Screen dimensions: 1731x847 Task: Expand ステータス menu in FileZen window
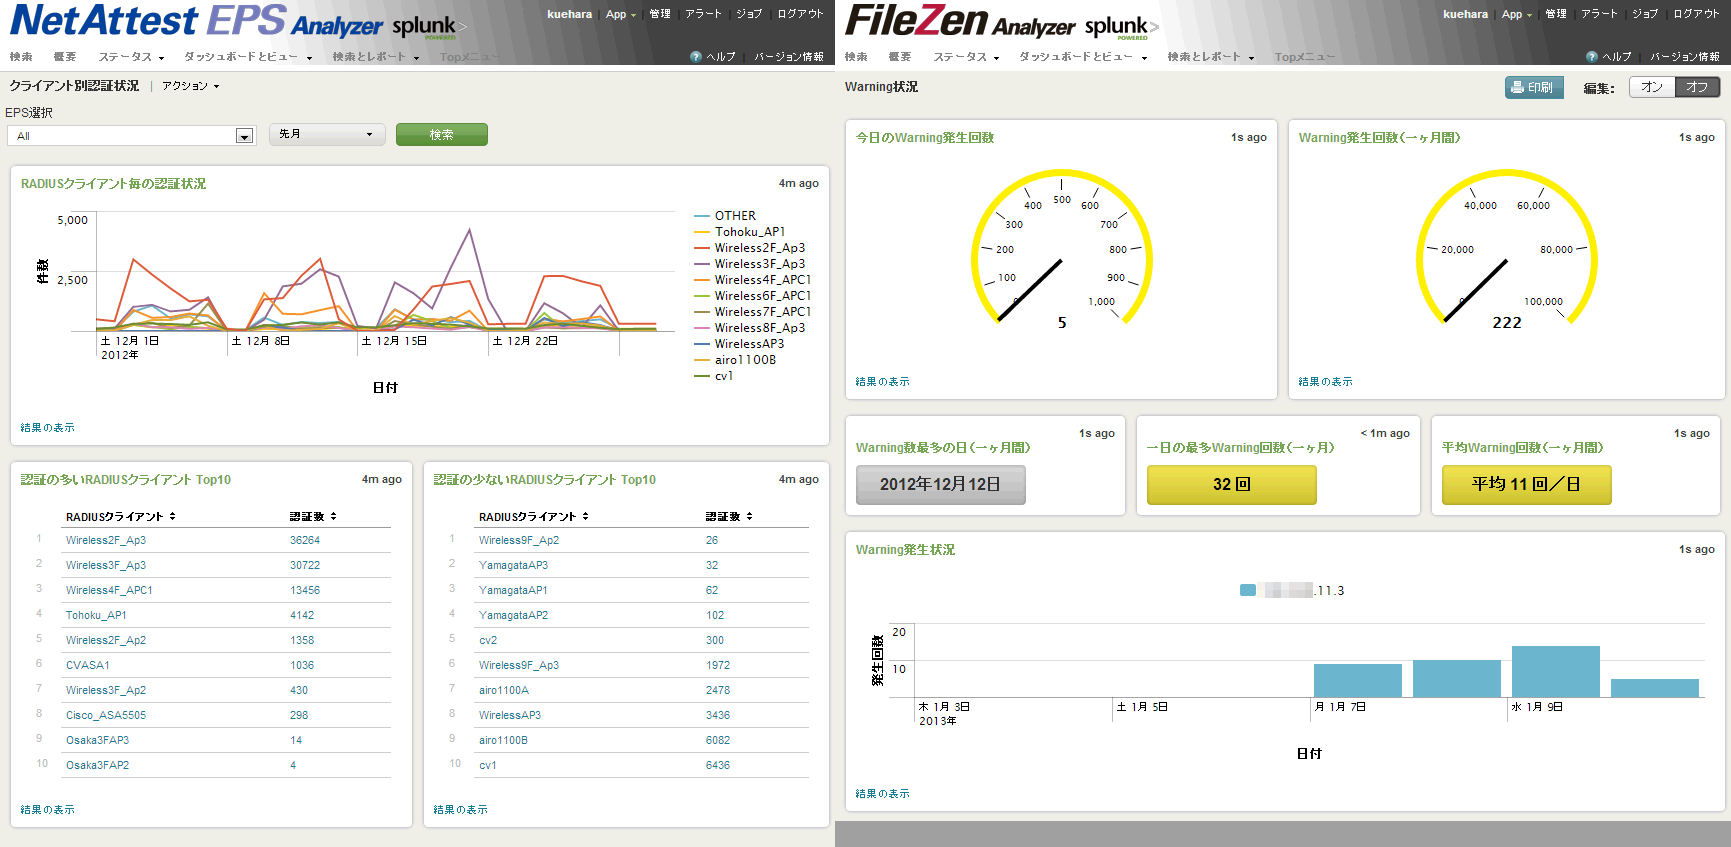click(966, 57)
